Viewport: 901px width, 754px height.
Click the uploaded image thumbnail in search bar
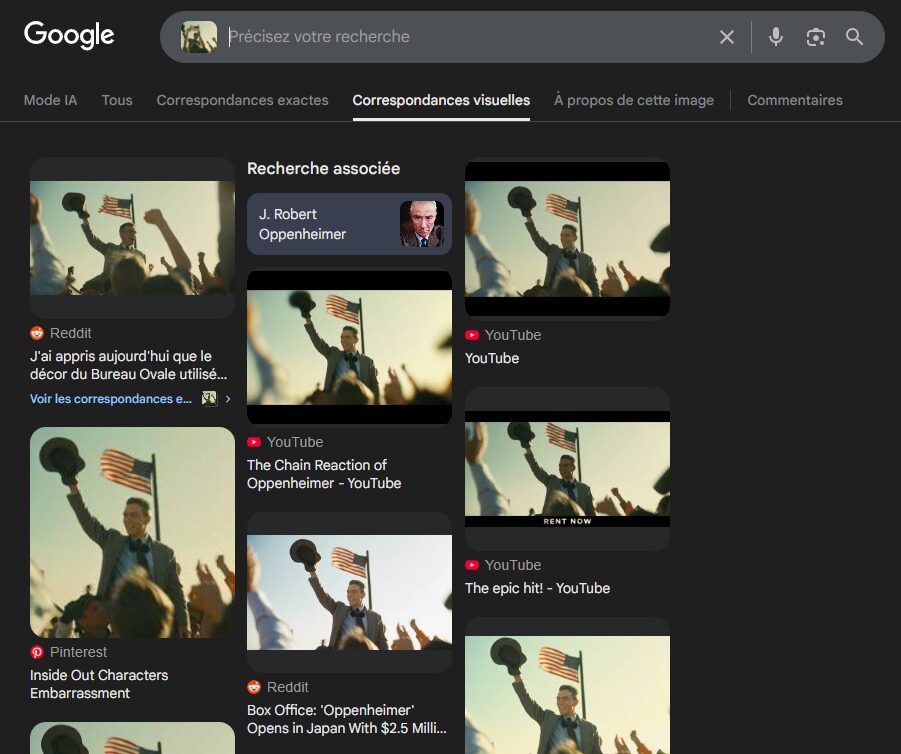click(x=198, y=37)
